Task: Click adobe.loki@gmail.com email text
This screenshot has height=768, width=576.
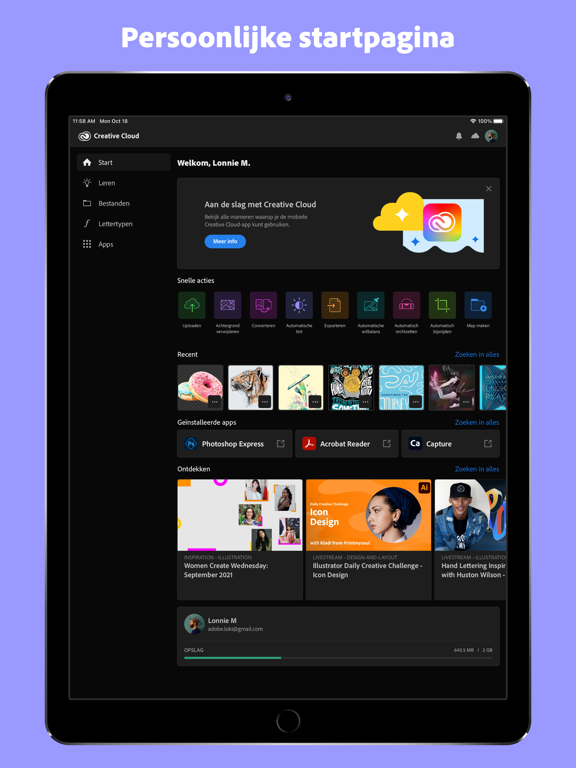Action: [235, 629]
